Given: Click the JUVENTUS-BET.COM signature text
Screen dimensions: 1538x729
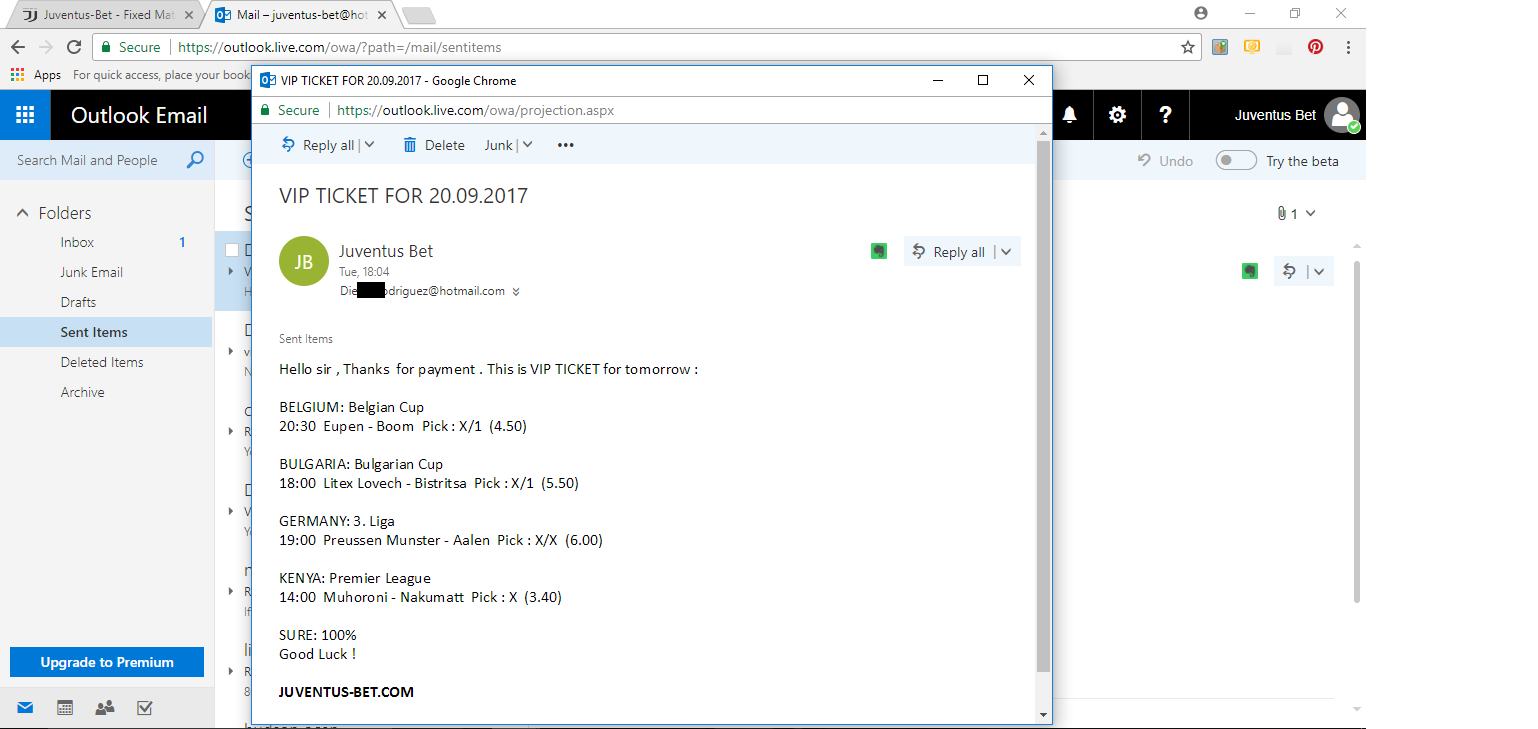Looking at the screenshot, I should (x=346, y=692).
